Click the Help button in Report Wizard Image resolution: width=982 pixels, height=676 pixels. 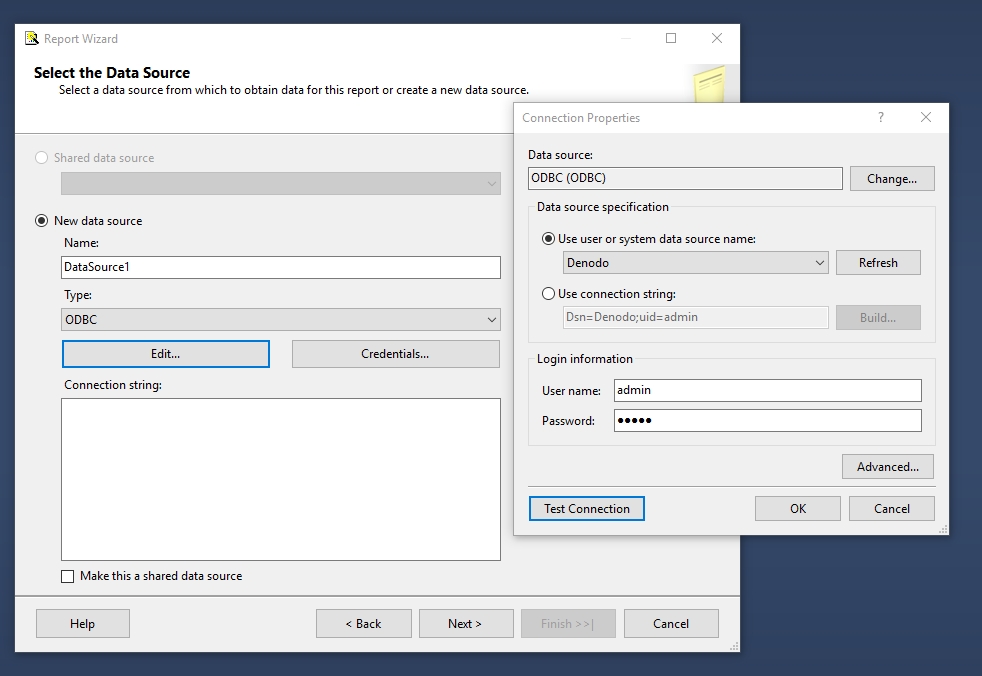[83, 623]
